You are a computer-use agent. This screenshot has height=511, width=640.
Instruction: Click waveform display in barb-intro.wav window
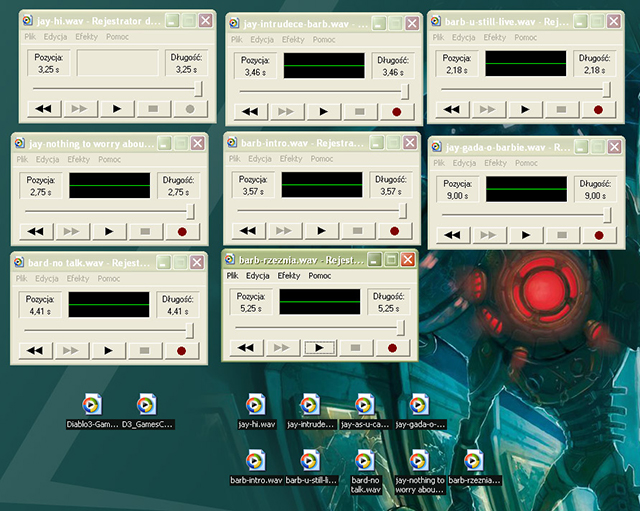tap(322, 184)
